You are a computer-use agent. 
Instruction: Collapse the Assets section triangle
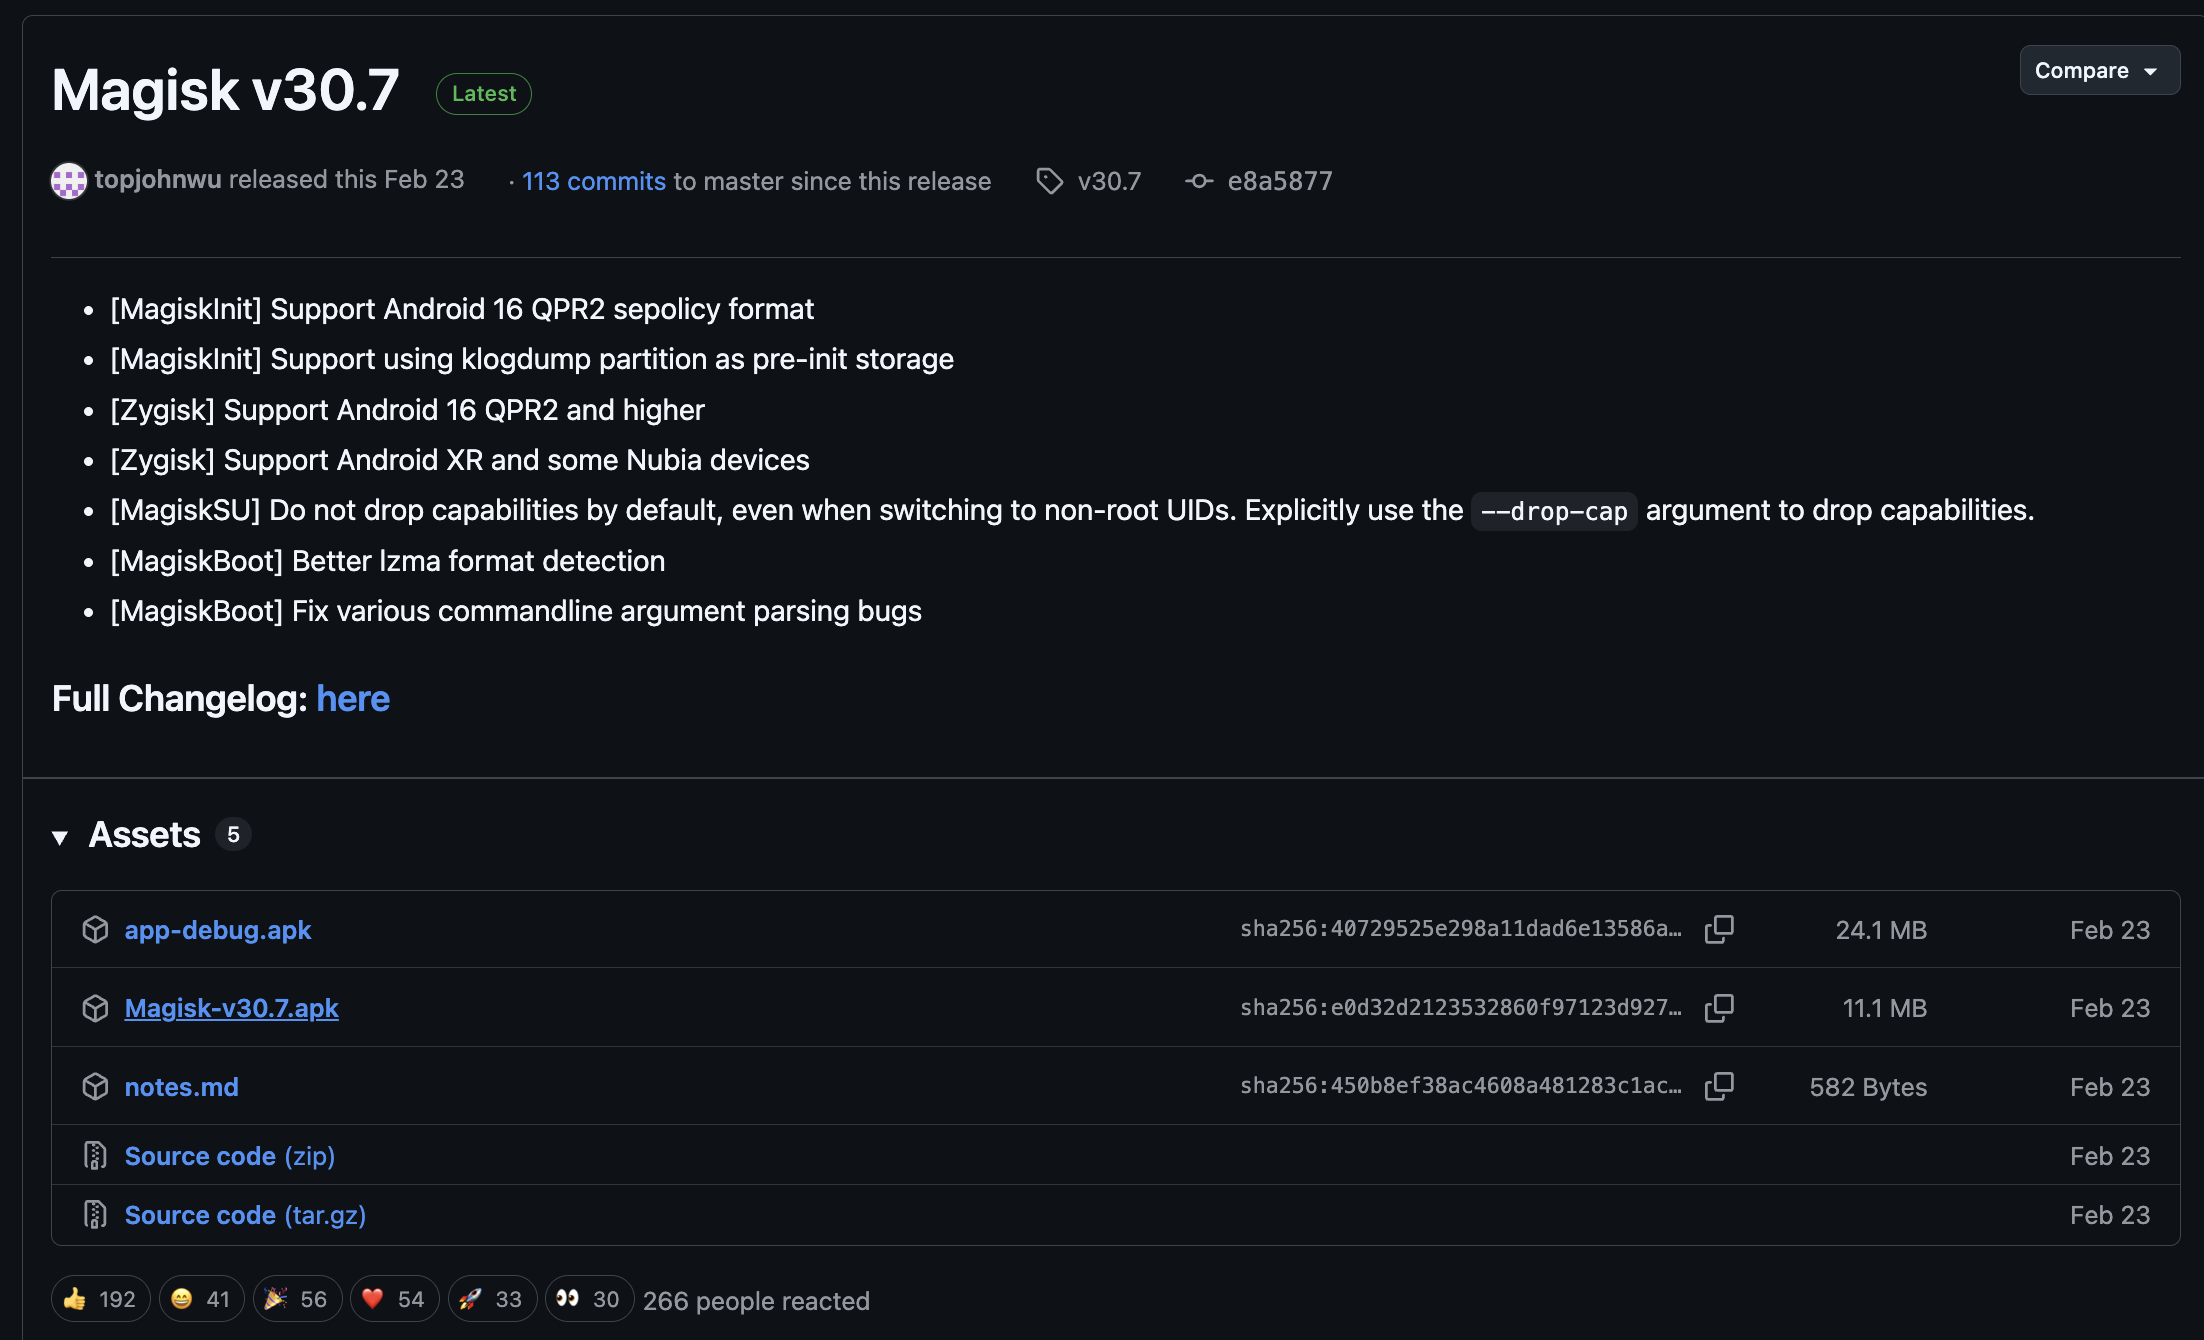click(60, 837)
